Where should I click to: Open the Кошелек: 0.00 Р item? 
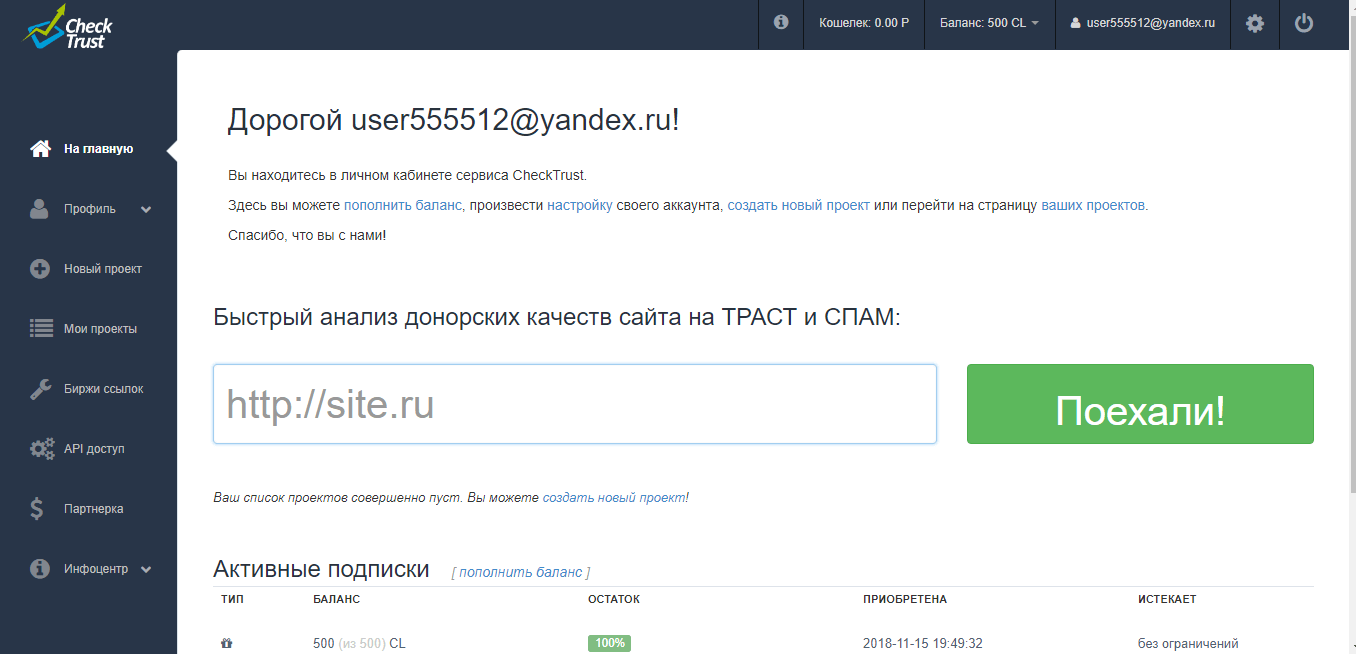[863, 23]
